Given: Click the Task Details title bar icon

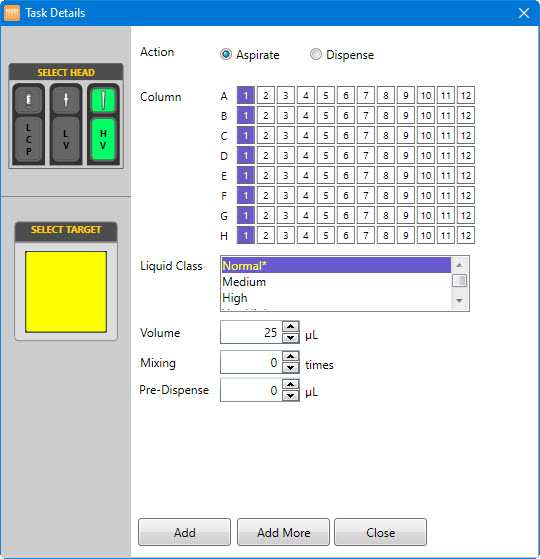Looking at the screenshot, I should pos(12,13).
